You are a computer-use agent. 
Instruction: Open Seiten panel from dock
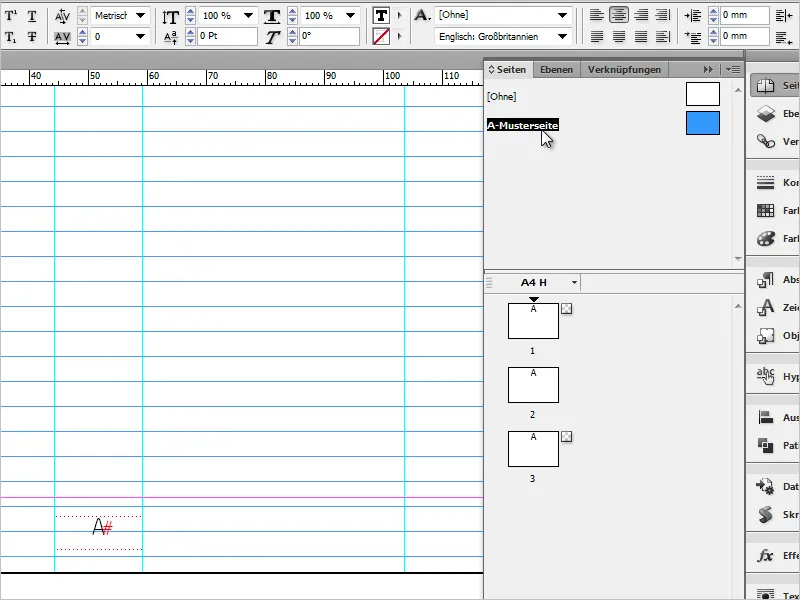(776, 86)
